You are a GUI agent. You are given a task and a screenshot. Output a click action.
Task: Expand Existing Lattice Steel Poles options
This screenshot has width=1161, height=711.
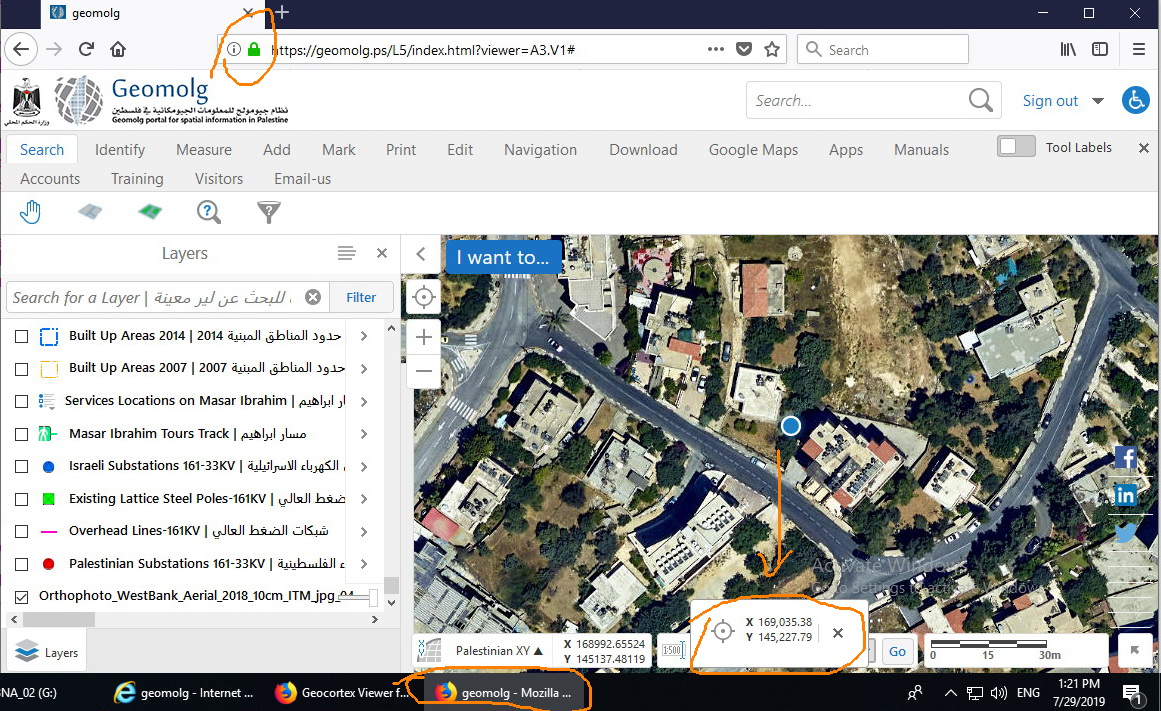[x=364, y=499]
